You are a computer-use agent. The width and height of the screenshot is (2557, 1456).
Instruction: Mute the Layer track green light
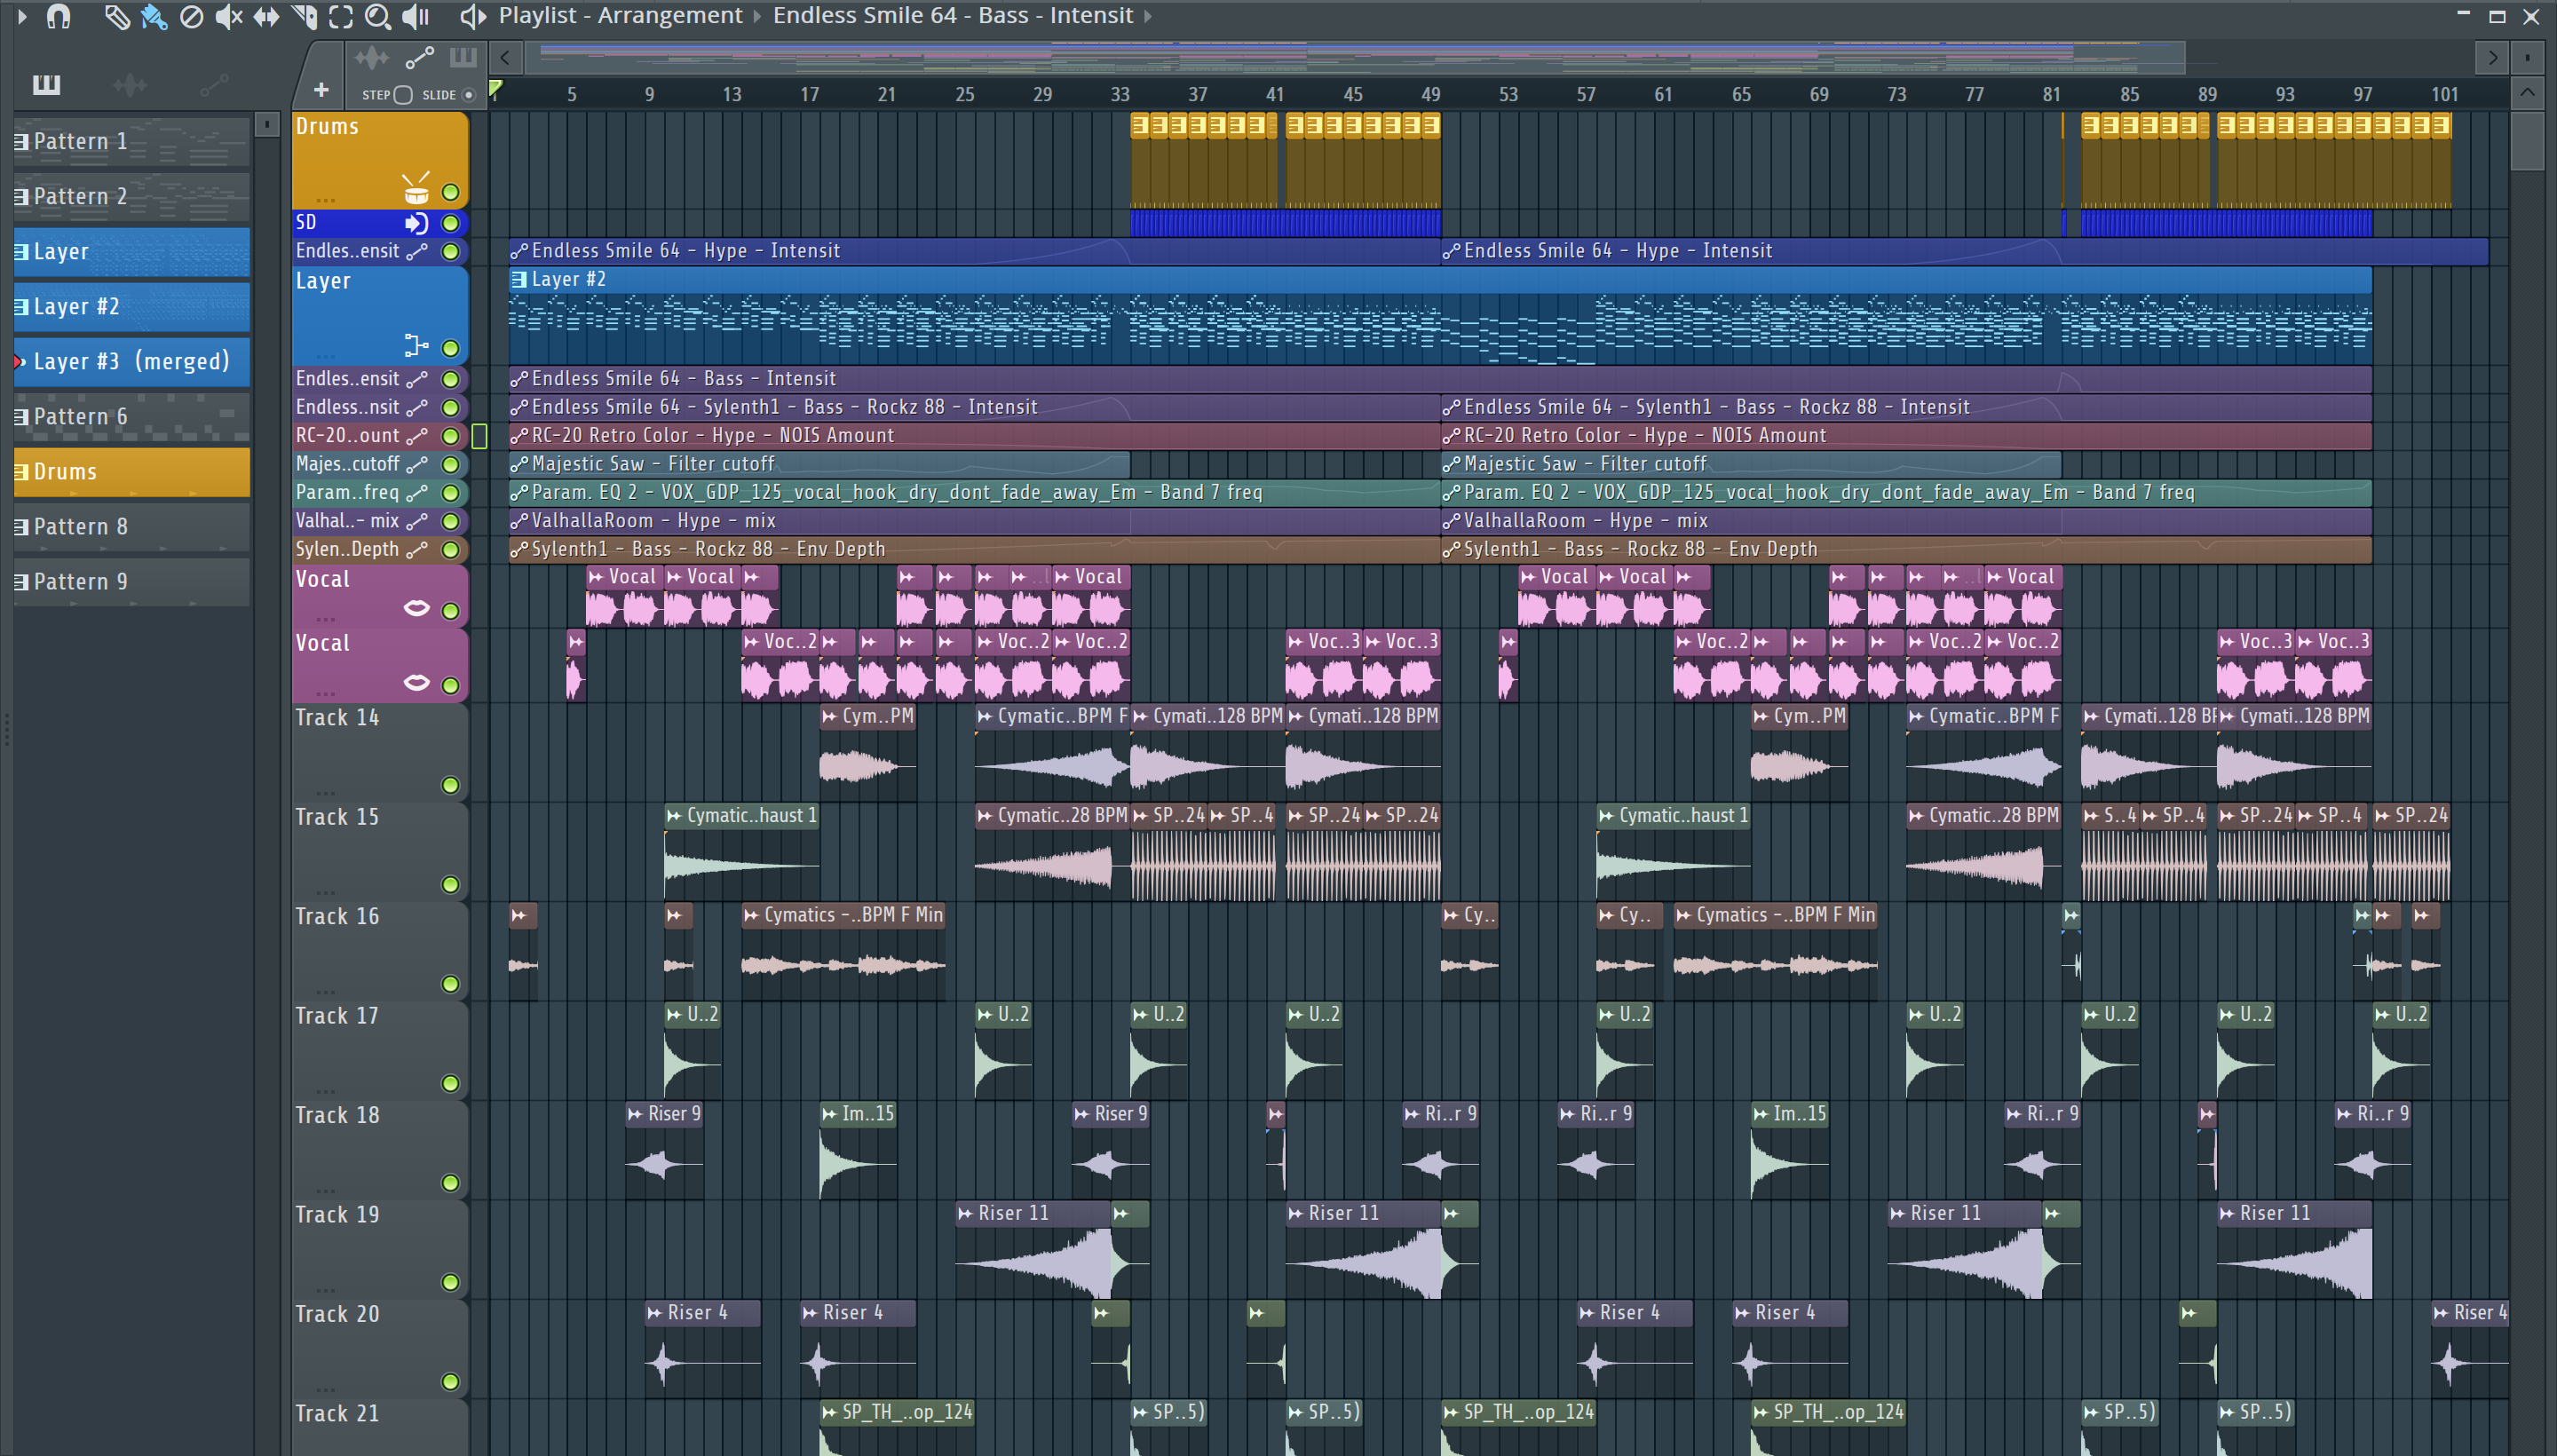coord(451,348)
